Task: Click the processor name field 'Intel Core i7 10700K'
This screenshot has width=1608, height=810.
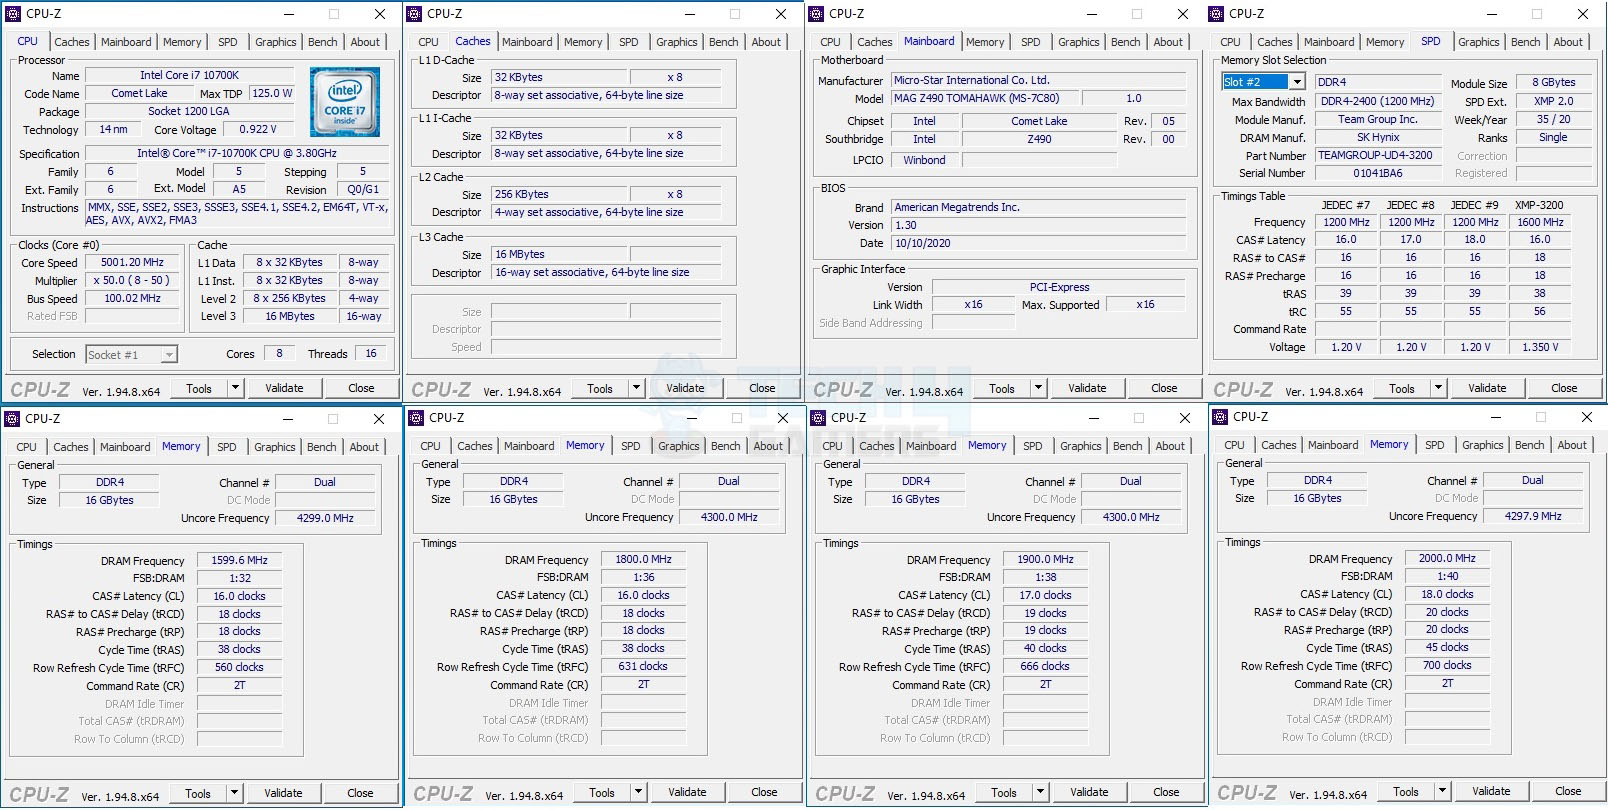Action: tap(190, 75)
